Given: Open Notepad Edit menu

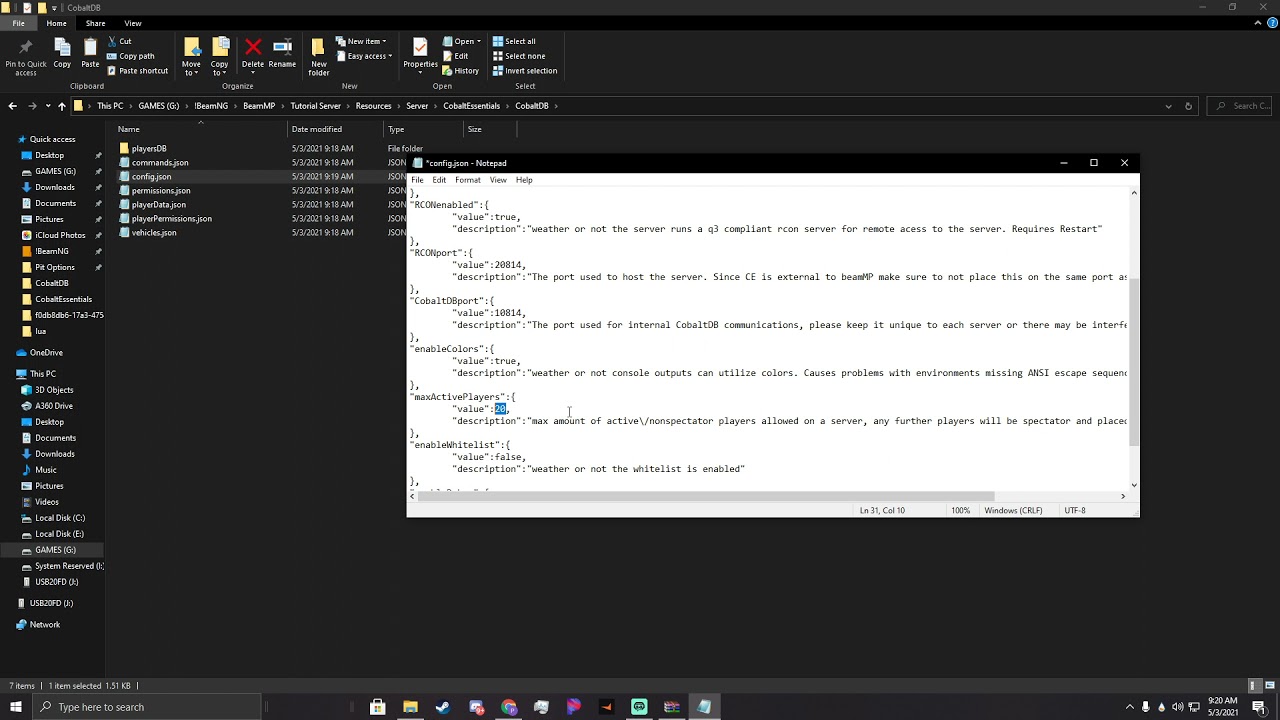Looking at the screenshot, I should click(x=439, y=180).
